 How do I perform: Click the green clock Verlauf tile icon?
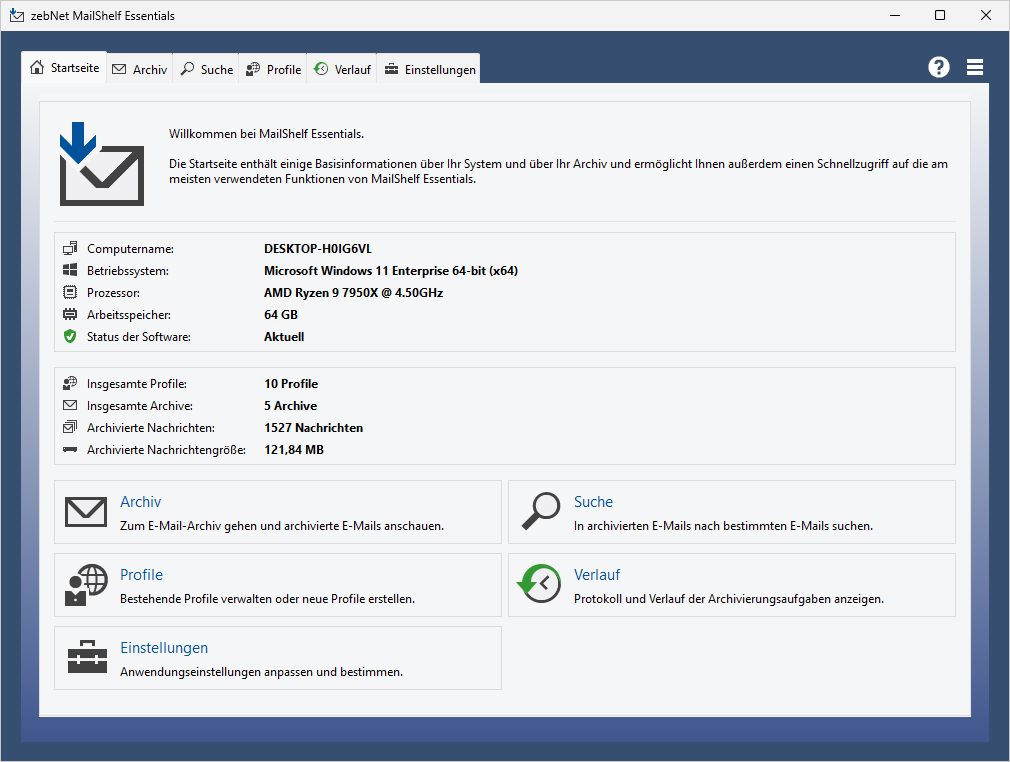pos(539,585)
